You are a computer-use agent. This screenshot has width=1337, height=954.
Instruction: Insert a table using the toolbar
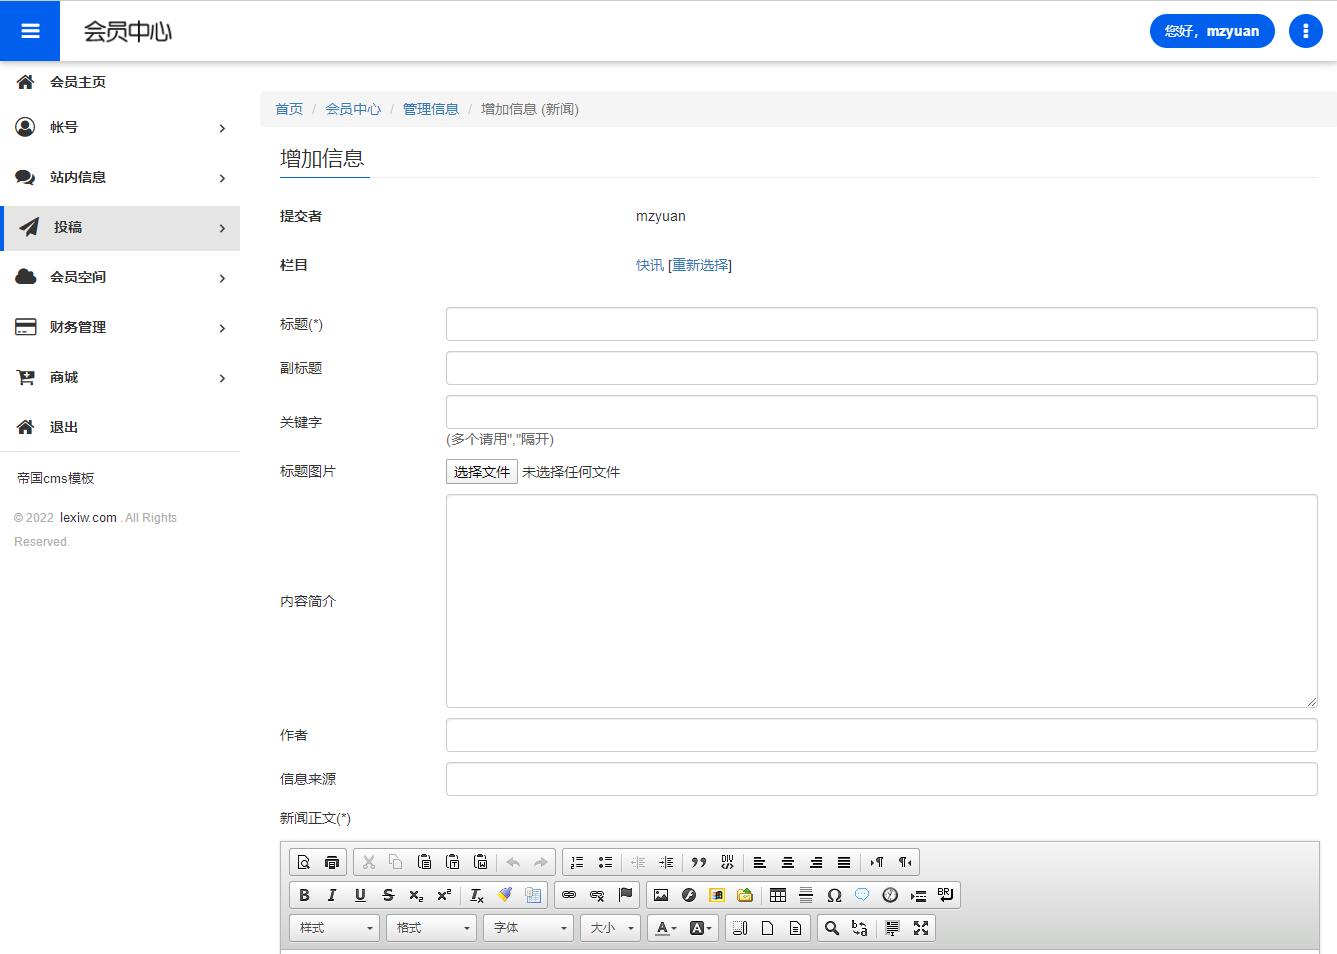(777, 895)
